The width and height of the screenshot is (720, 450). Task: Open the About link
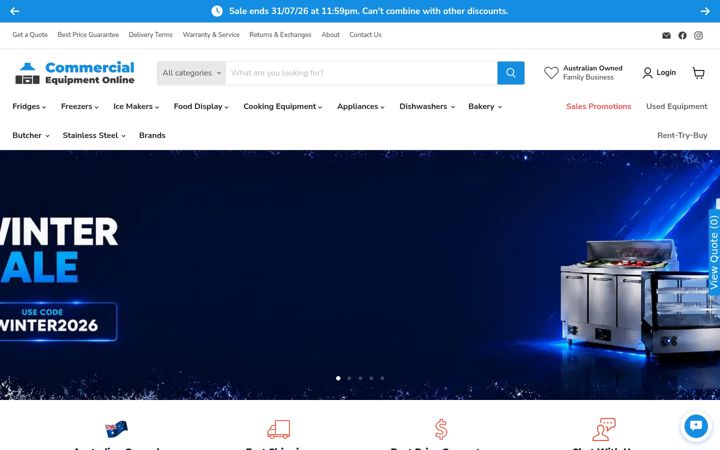[x=331, y=35]
